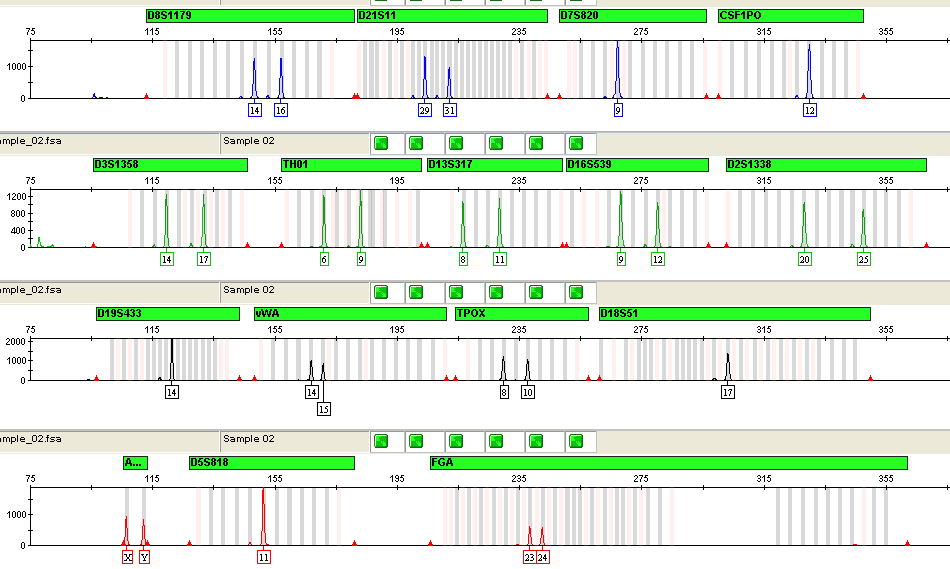The image size is (950, 569).
Task: Click first green quality flag above D5S818 panel
Action: pos(380,441)
